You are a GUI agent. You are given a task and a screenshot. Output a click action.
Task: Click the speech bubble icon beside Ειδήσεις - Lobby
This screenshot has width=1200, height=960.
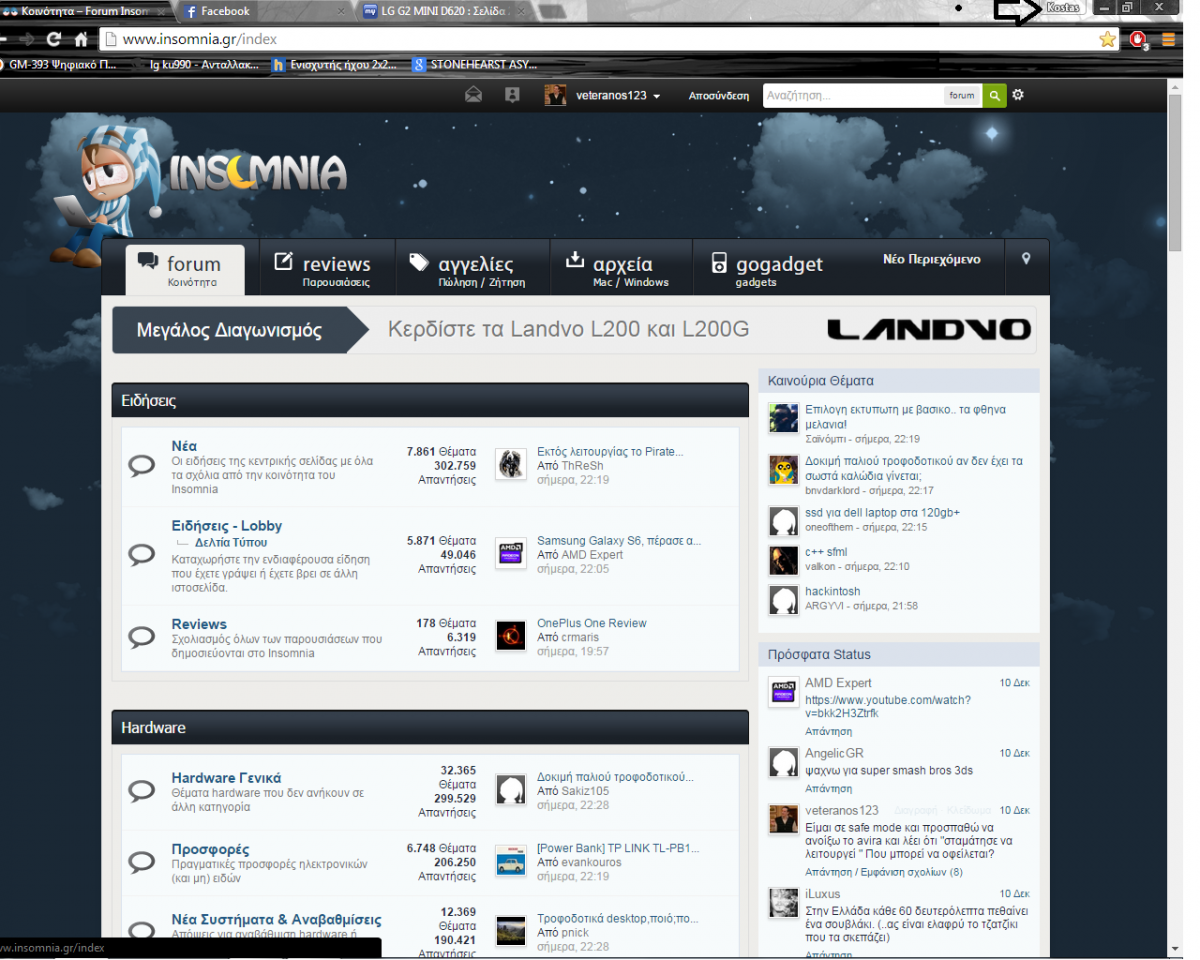pos(141,553)
